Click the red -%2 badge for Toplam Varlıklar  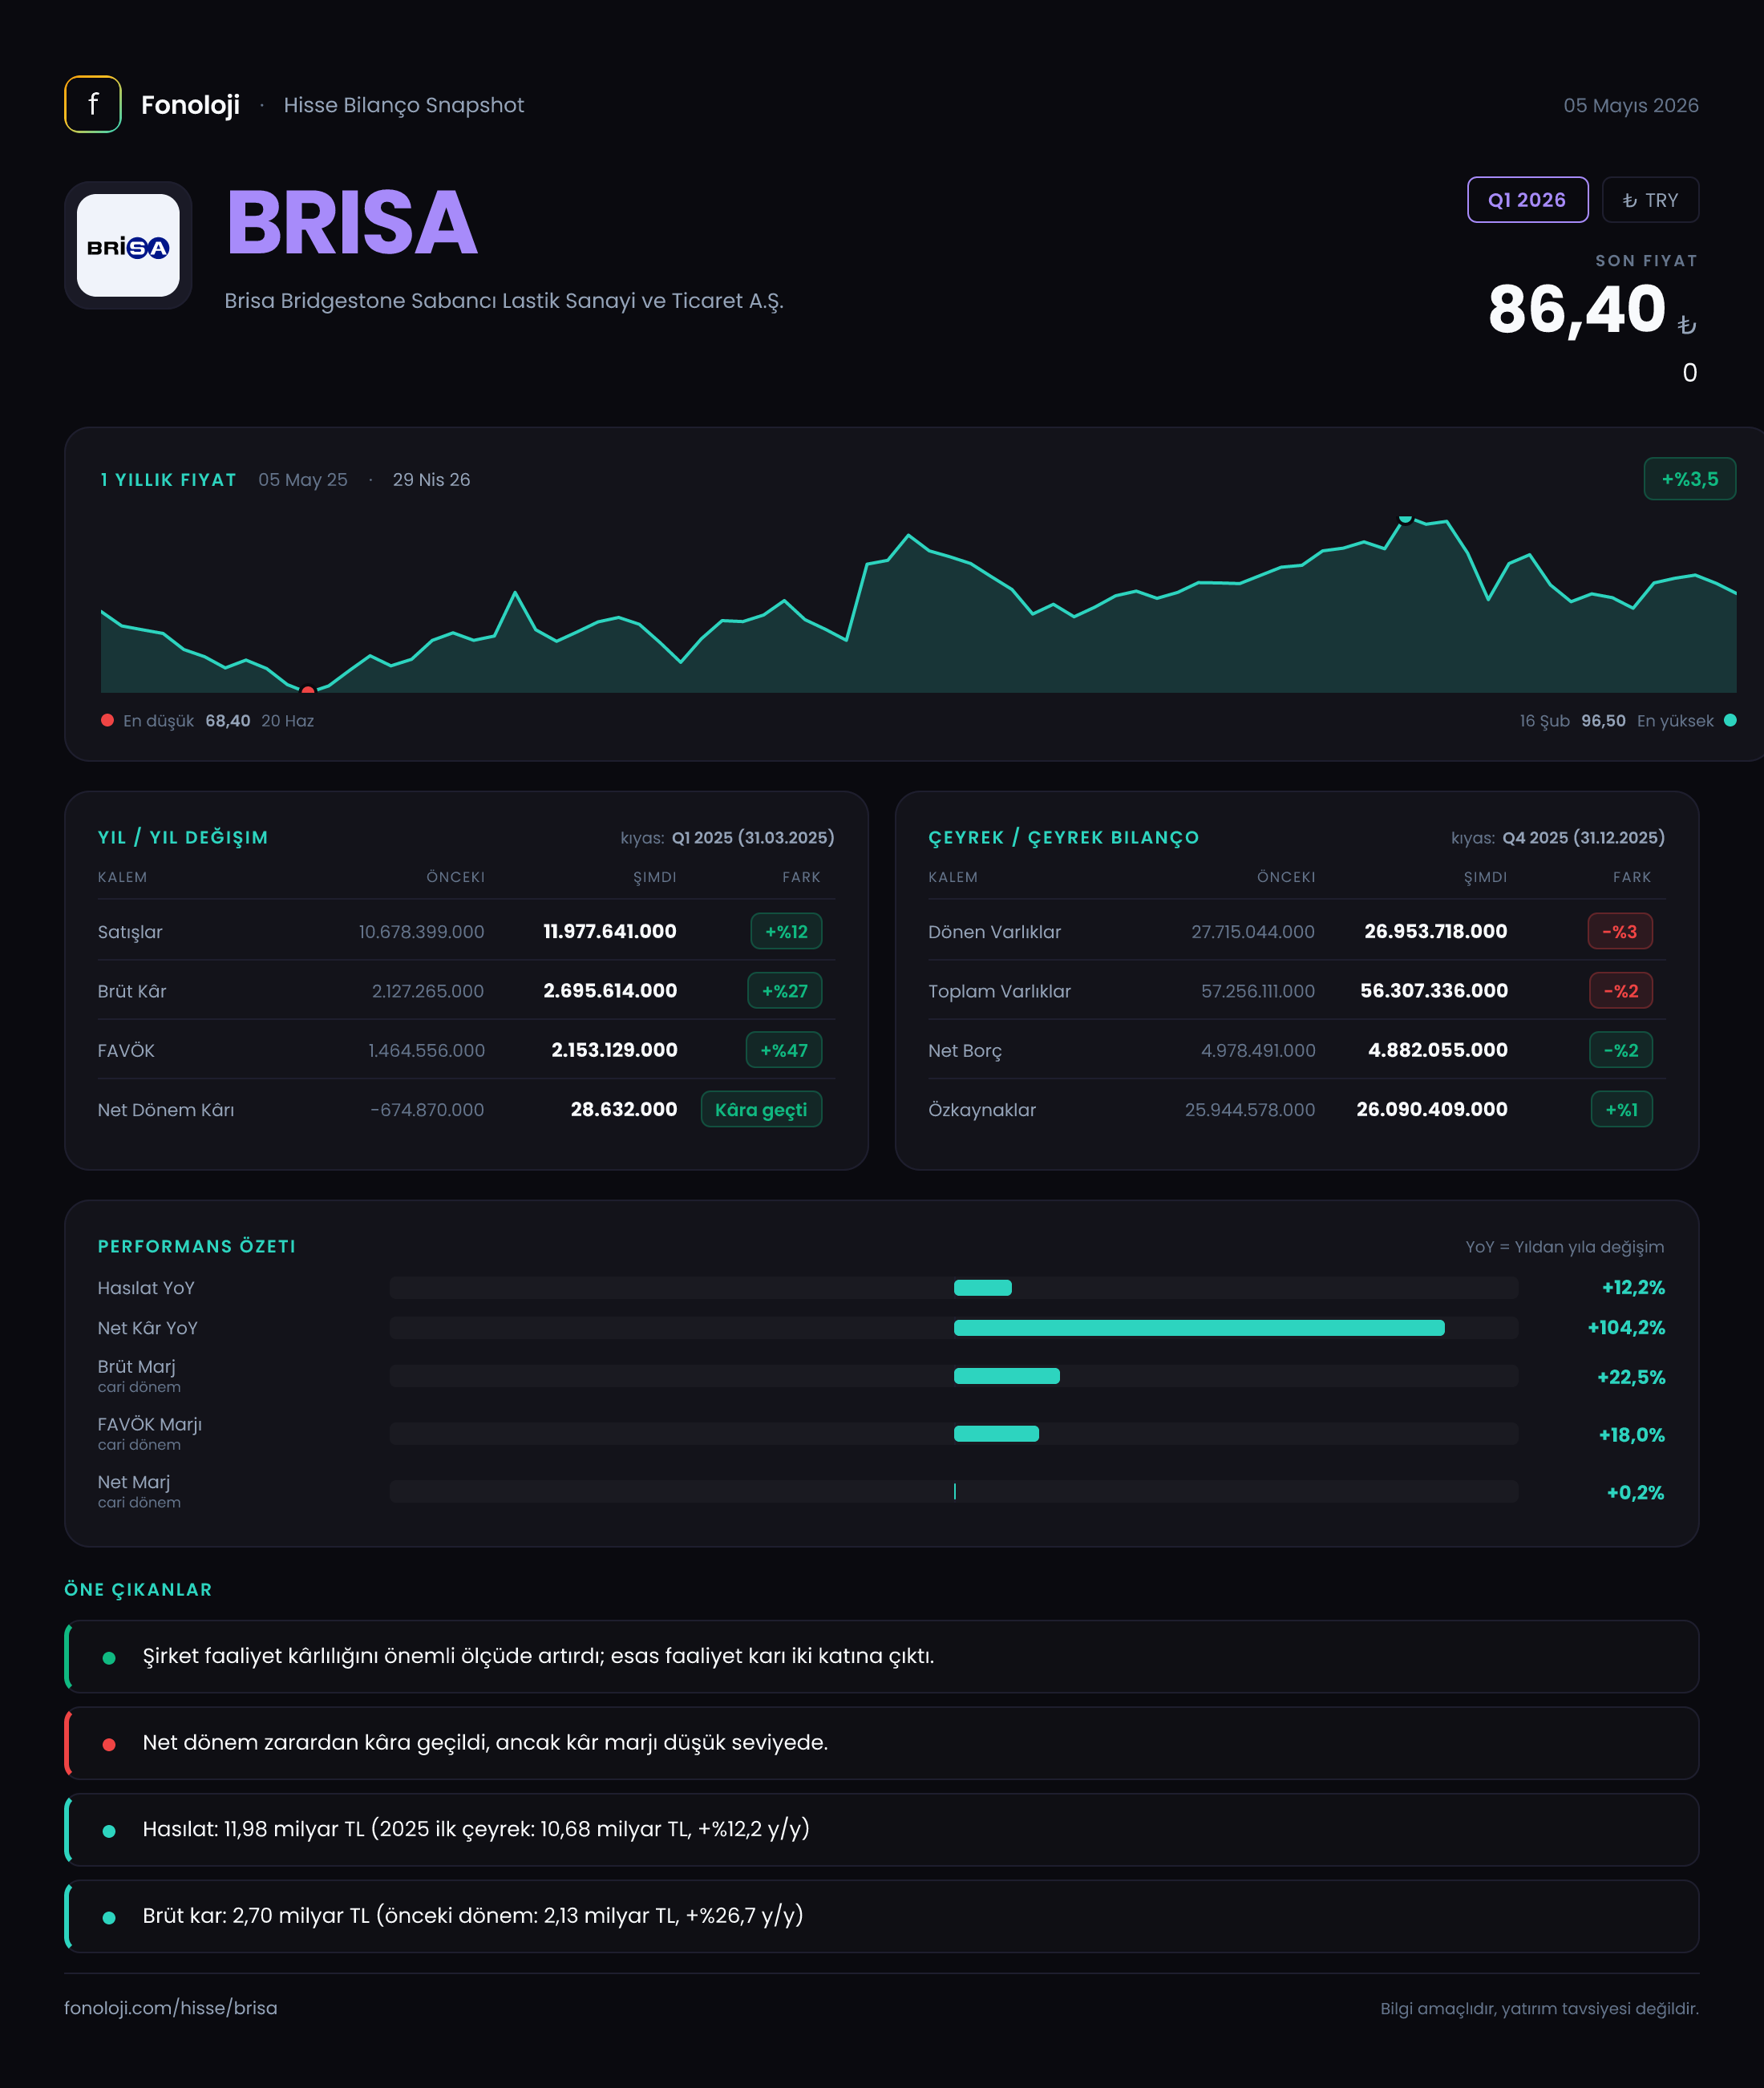tap(1621, 991)
